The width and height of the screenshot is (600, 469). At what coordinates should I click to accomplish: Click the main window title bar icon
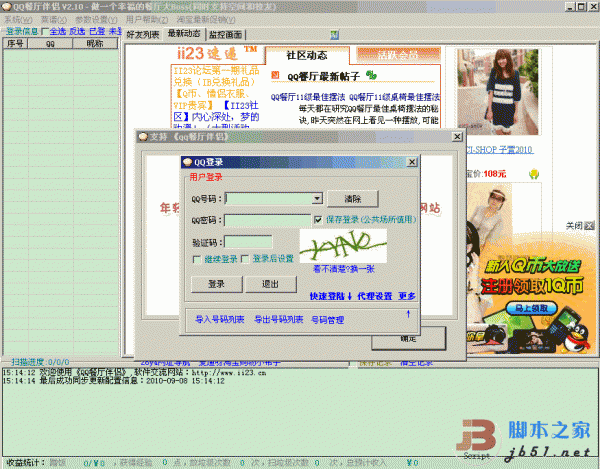pos(6,7)
